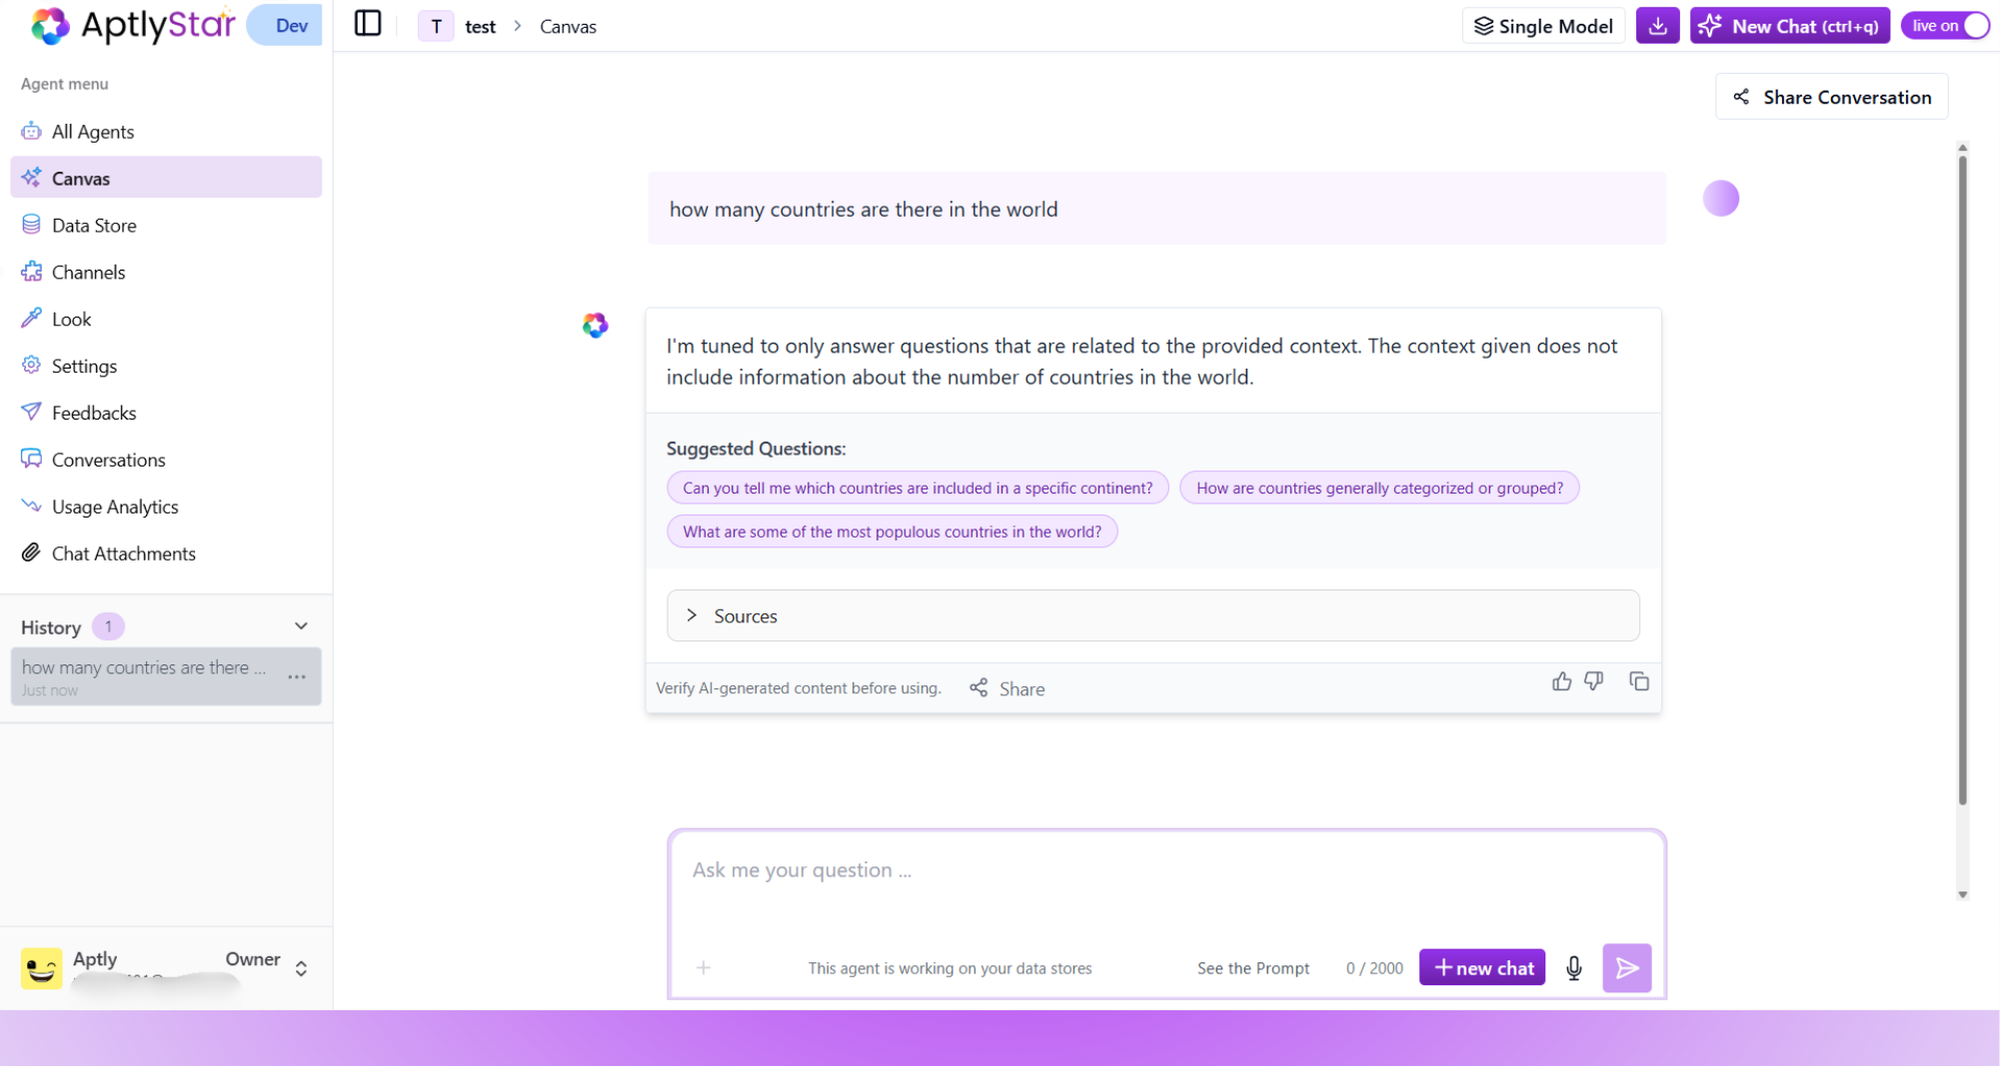Screen dimensions: 2000x1066
Task: Collapse the sidebar with the panel toggle
Action: pos(367,22)
